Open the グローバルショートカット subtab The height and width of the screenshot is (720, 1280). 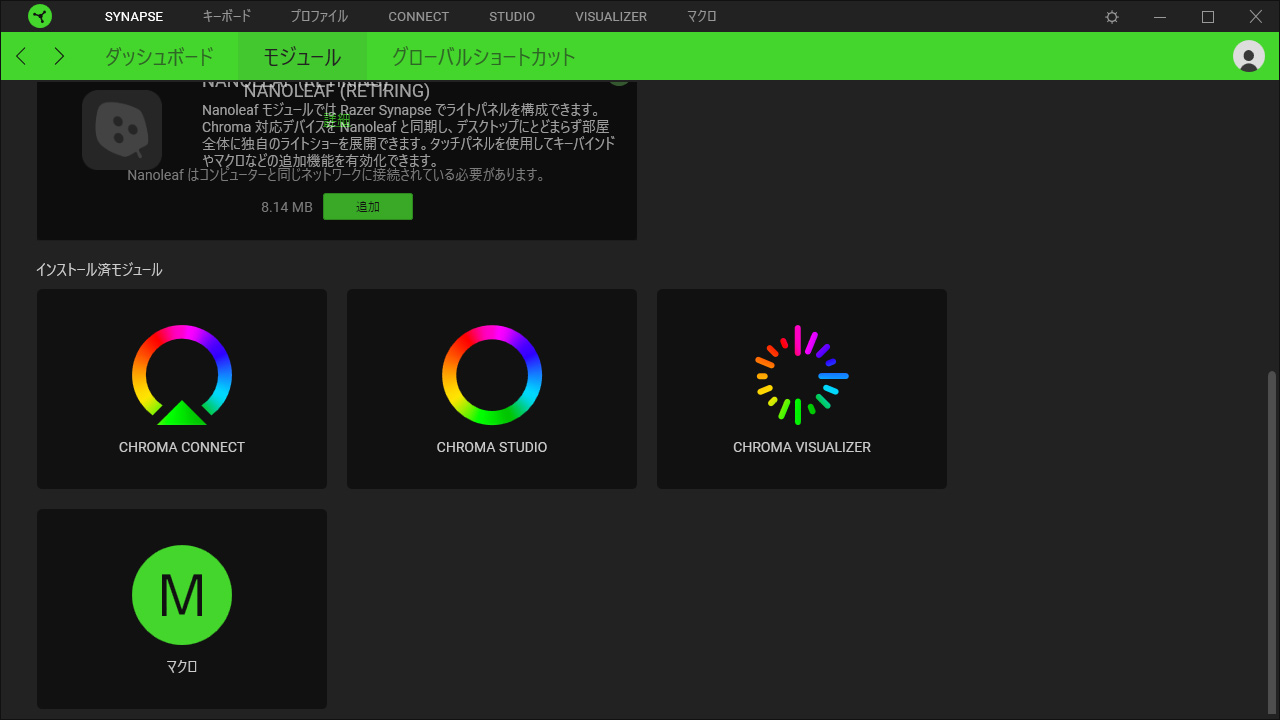coord(483,56)
